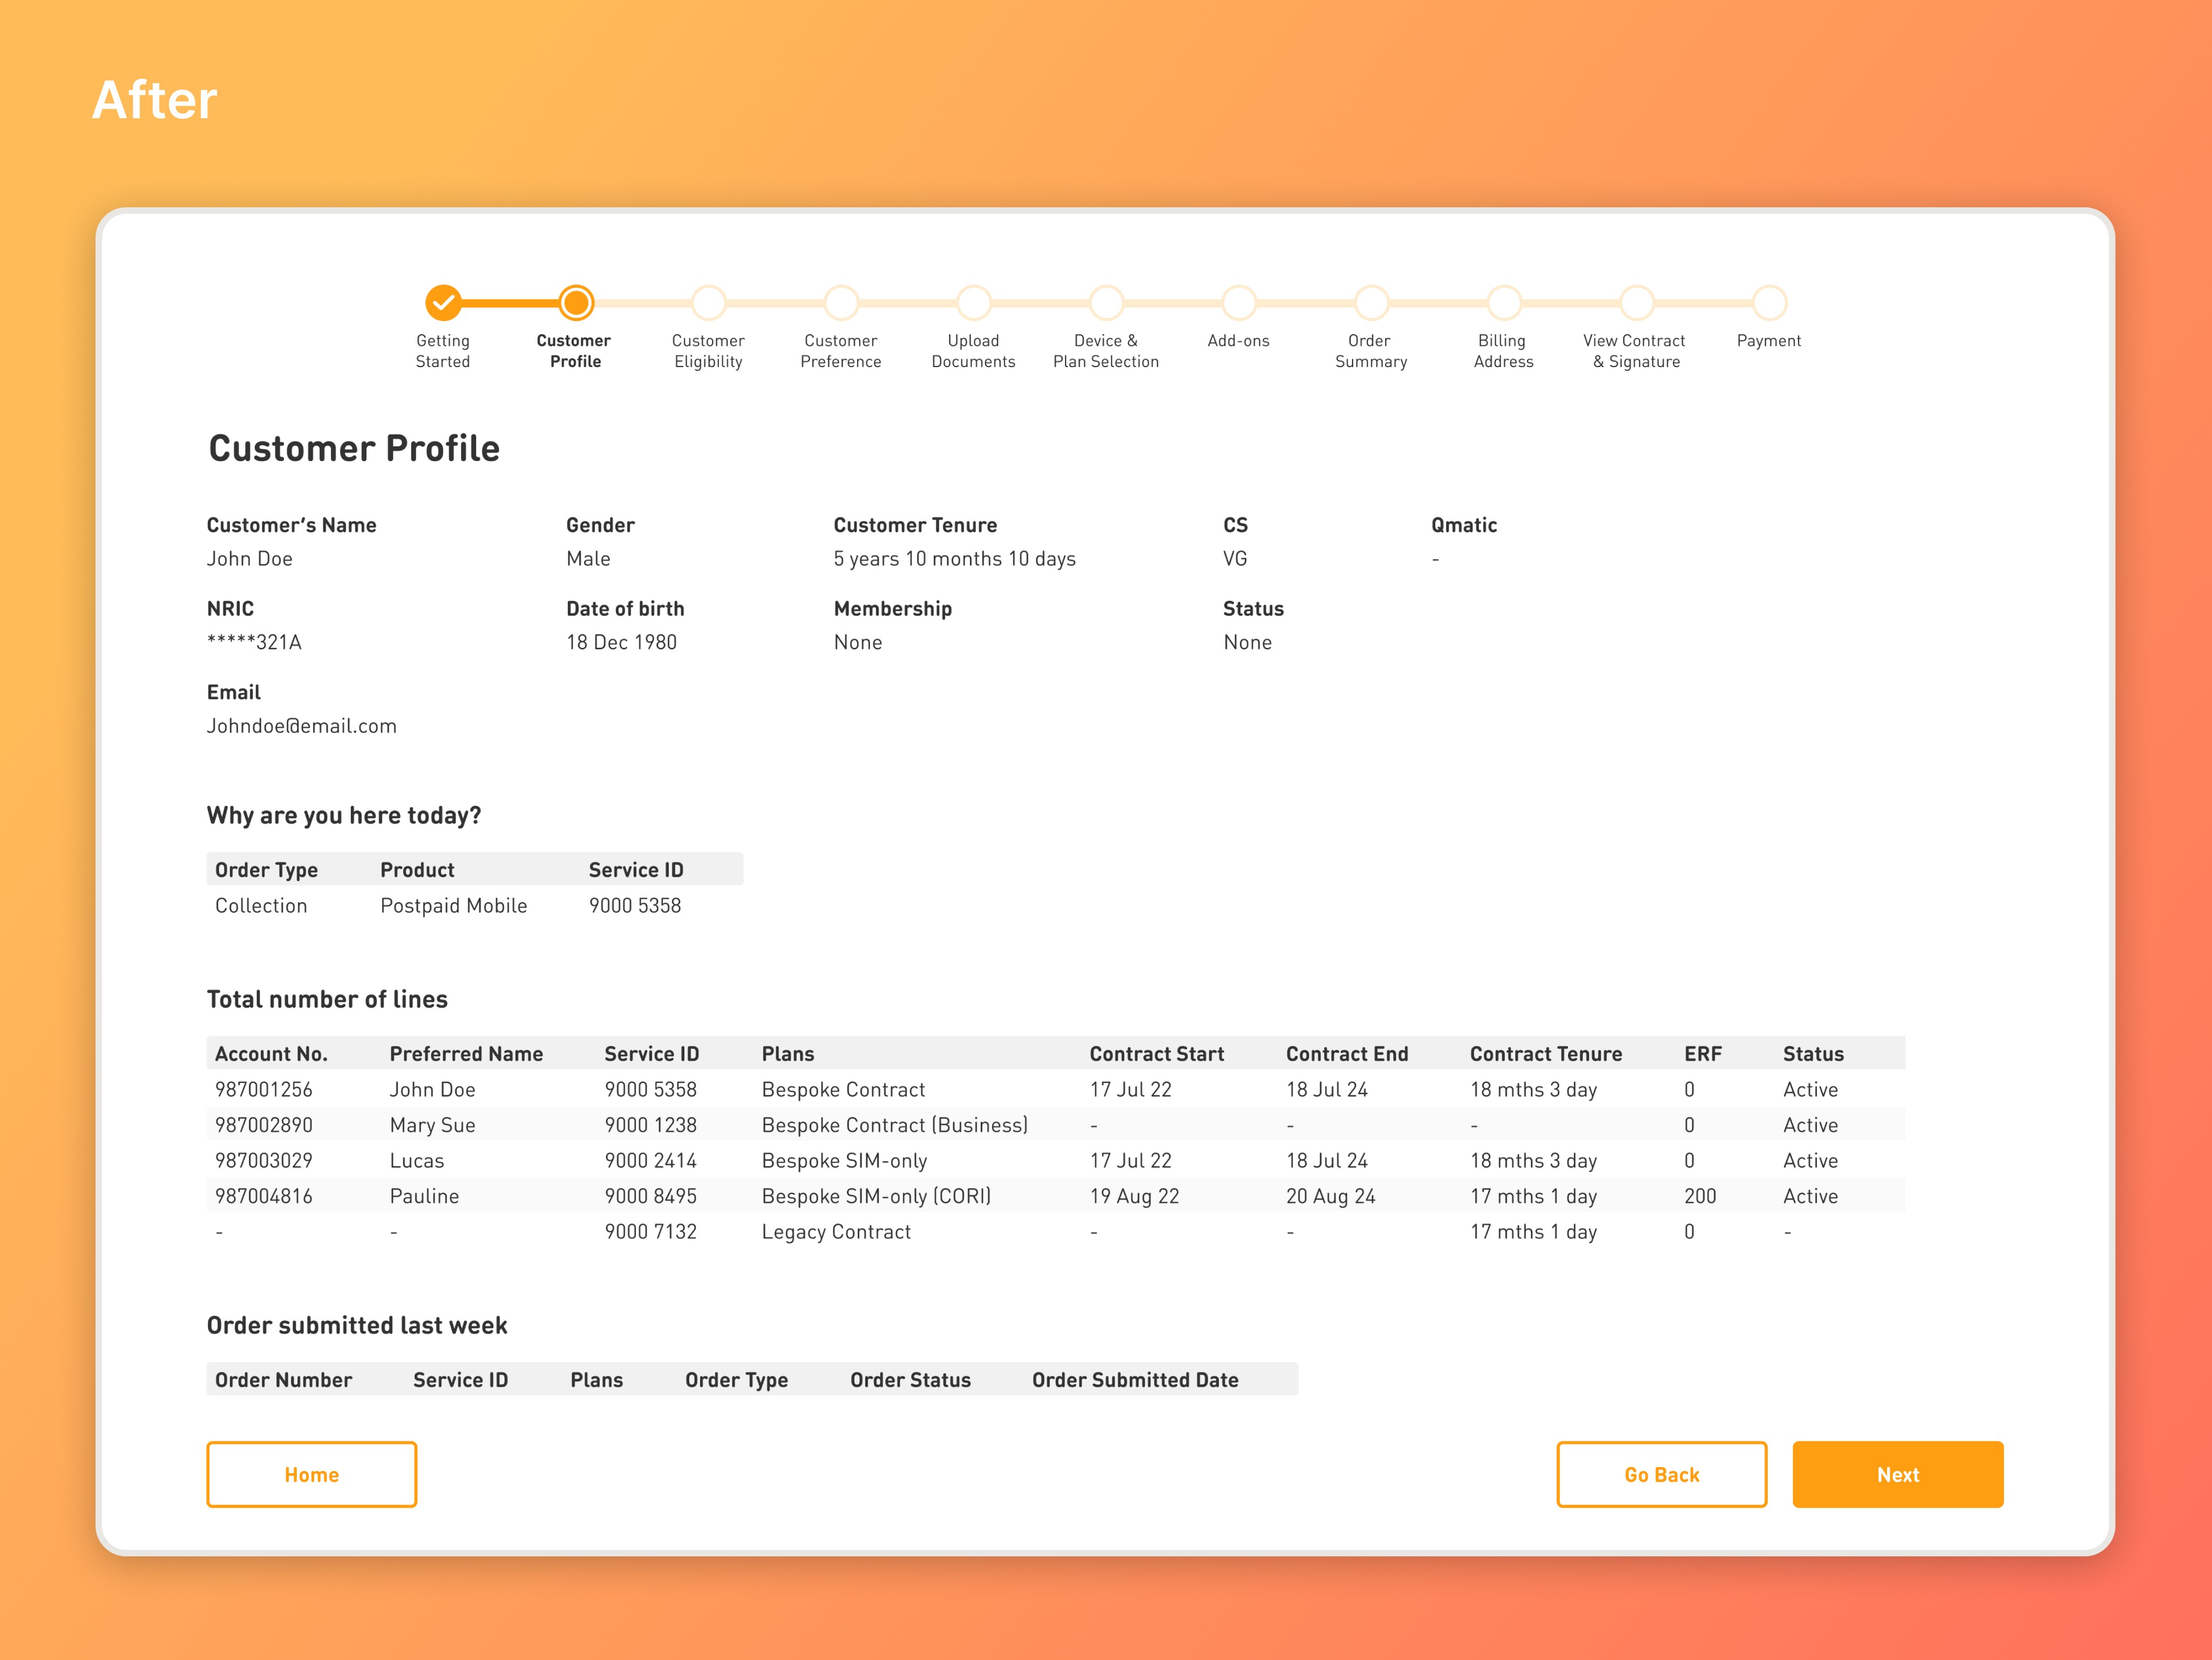Select the Customer Profile step circle

pos(576,302)
